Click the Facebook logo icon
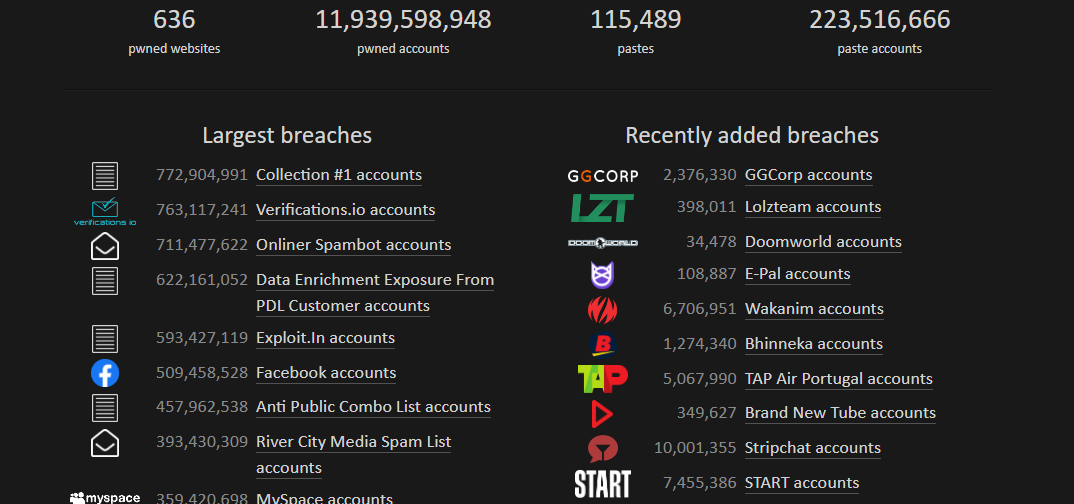 point(105,373)
